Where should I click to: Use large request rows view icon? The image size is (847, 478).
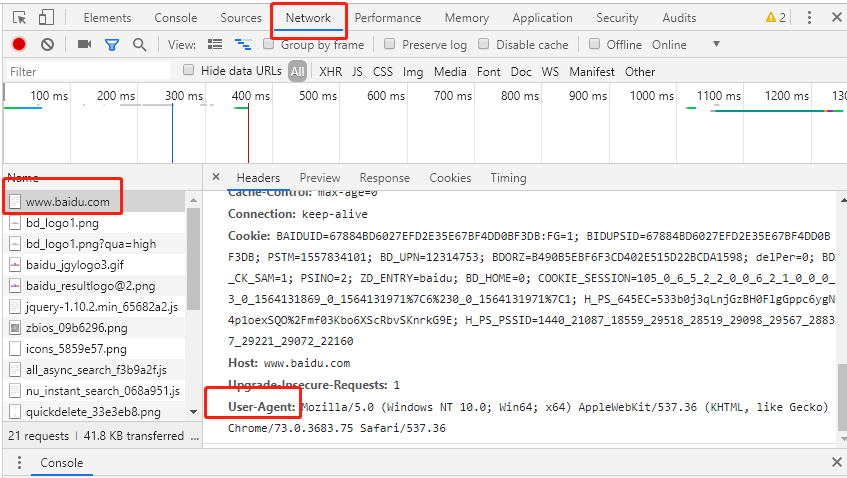215,44
